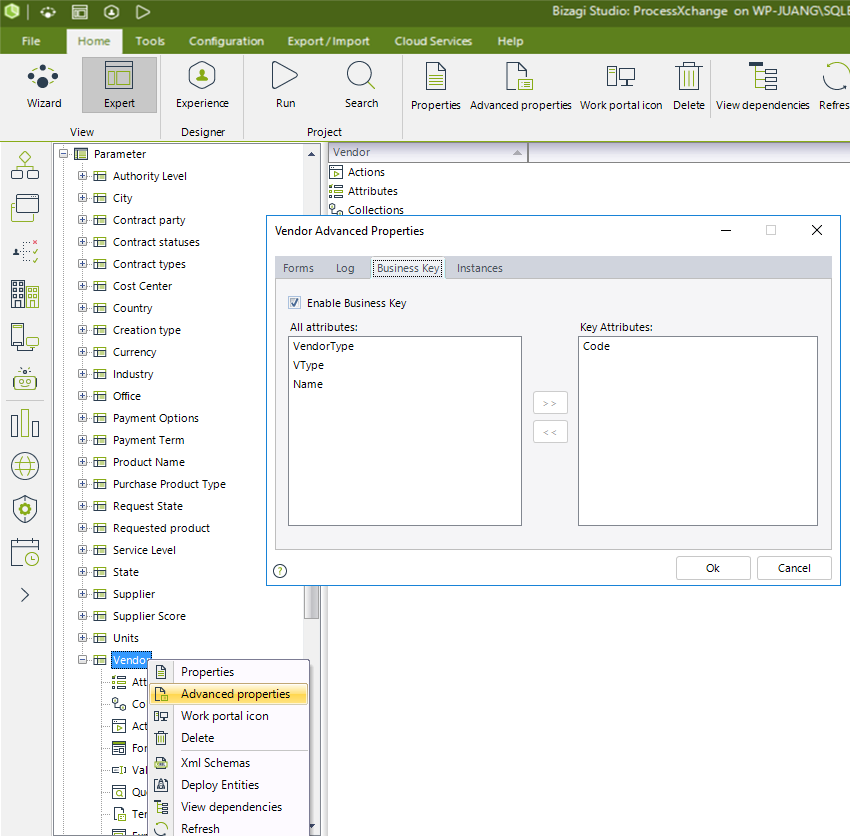The height and width of the screenshot is (836, 850).
Task: Click View dependencies in the ribbon
Action: pyautogui.click(x=762, y=86)
